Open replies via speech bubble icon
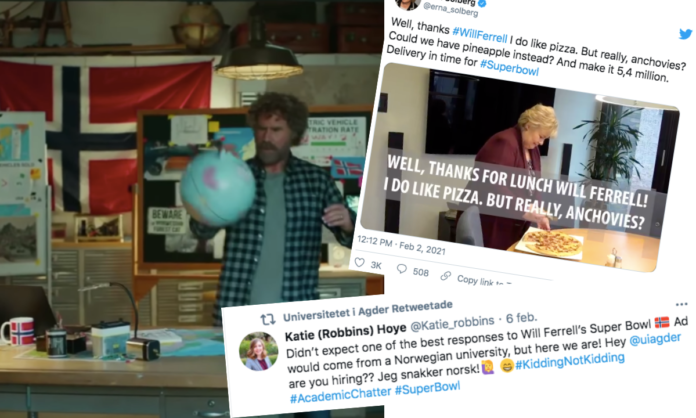Viewport: 696px width, 418px height. (x=402, y=269)
